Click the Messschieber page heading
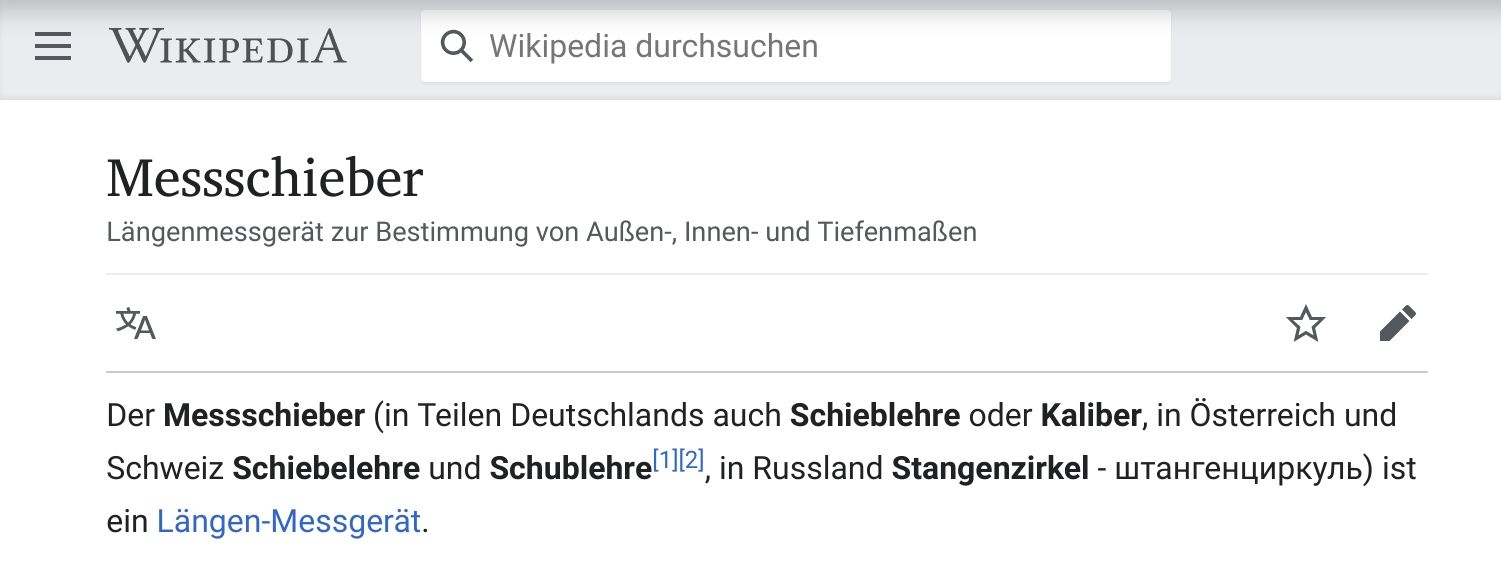This screenshot has height=574, width=1501. coord(265,179)
